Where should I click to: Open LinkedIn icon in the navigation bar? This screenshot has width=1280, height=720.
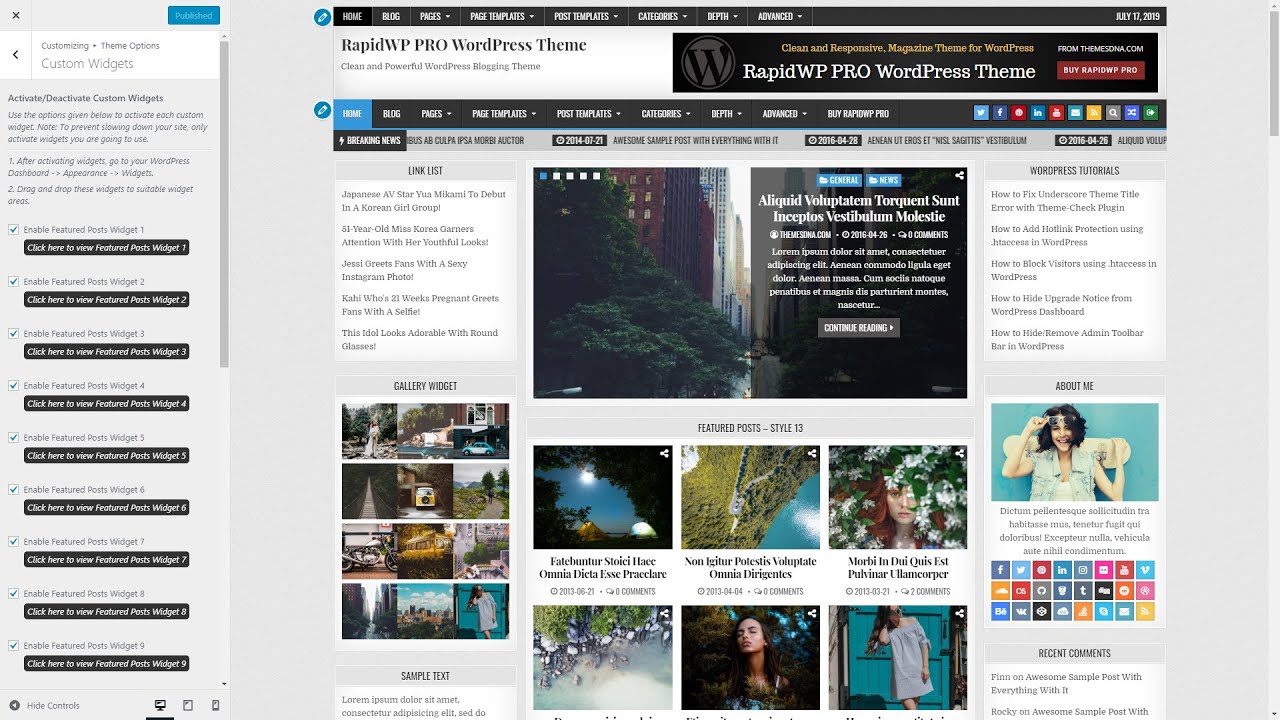point(1037,113)
